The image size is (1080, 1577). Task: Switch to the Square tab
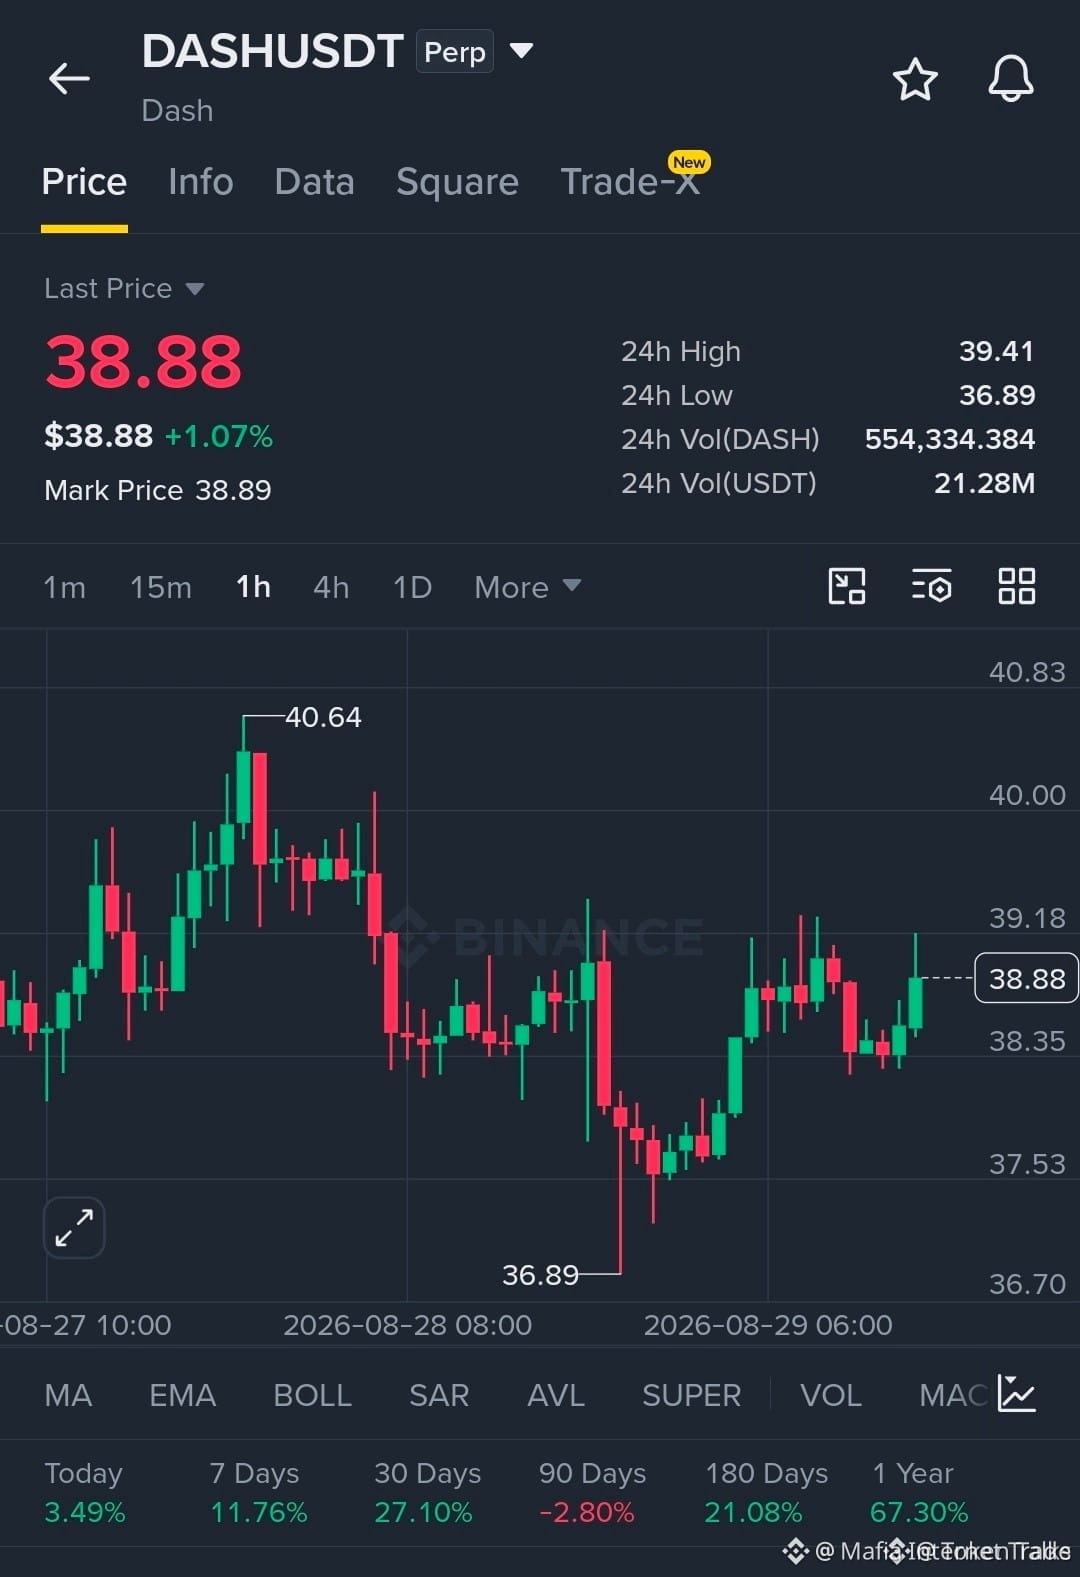click(x=457, y=182)
